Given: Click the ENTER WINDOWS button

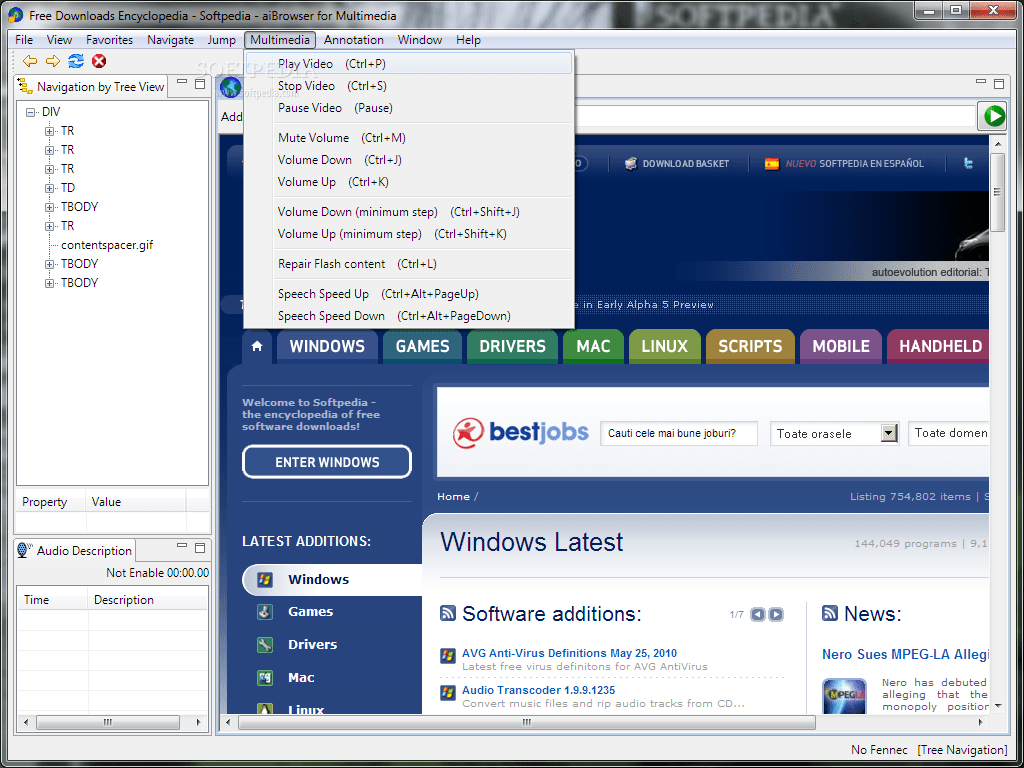Looking at the screenshot, I should (x=327, y=462).
